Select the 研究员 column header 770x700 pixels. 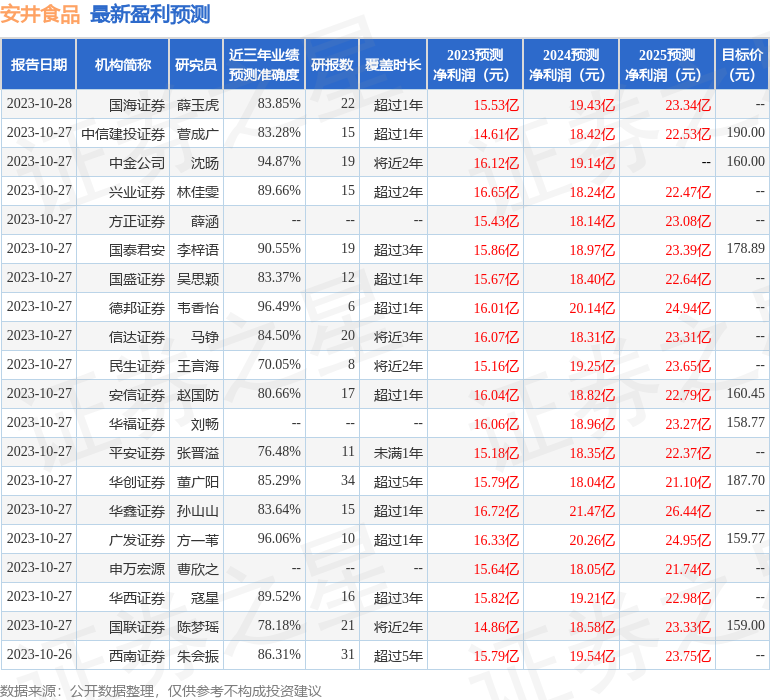coord(196,64)
